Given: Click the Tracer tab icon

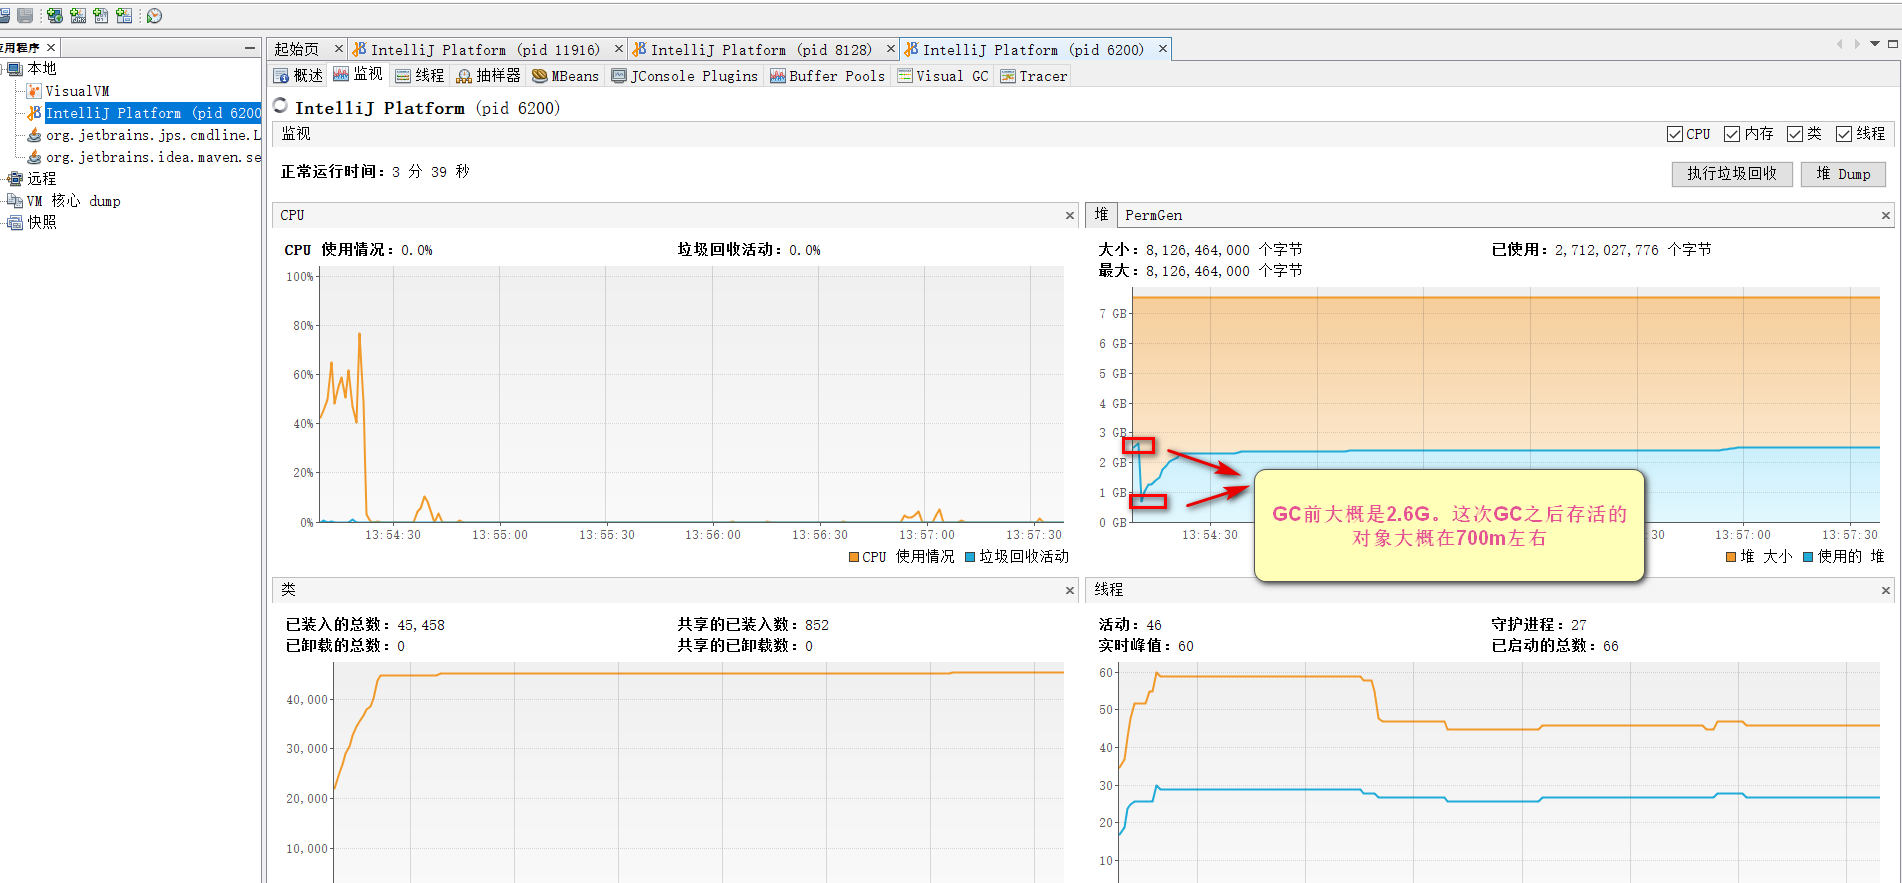Looking at the screenshot, I should click(x=1008, y=76).
